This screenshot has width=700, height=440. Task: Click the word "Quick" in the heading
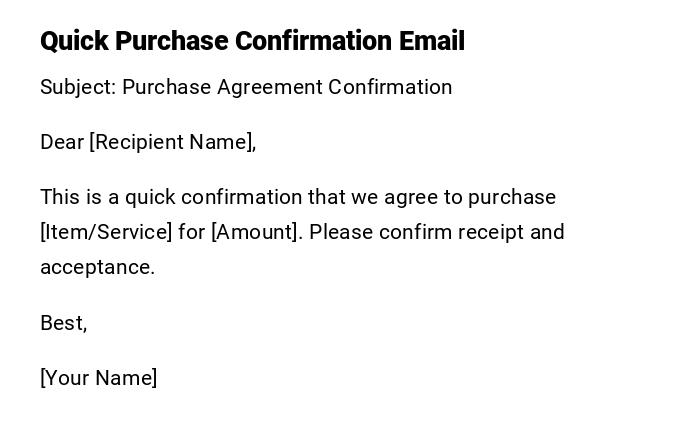(74, 41)
